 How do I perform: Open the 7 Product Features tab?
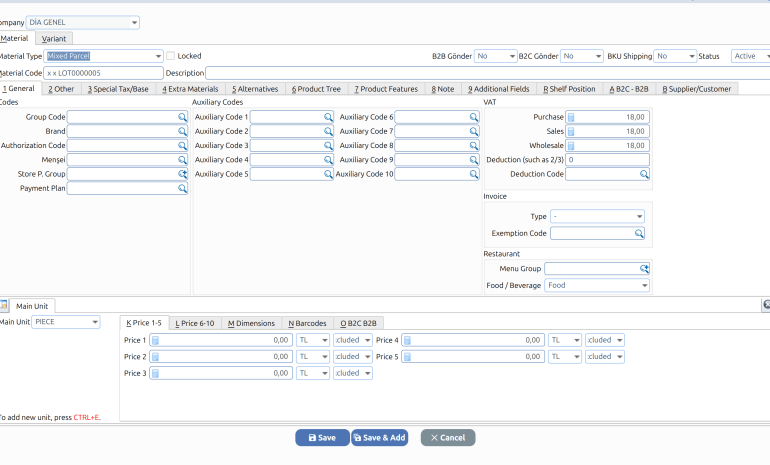386,89
